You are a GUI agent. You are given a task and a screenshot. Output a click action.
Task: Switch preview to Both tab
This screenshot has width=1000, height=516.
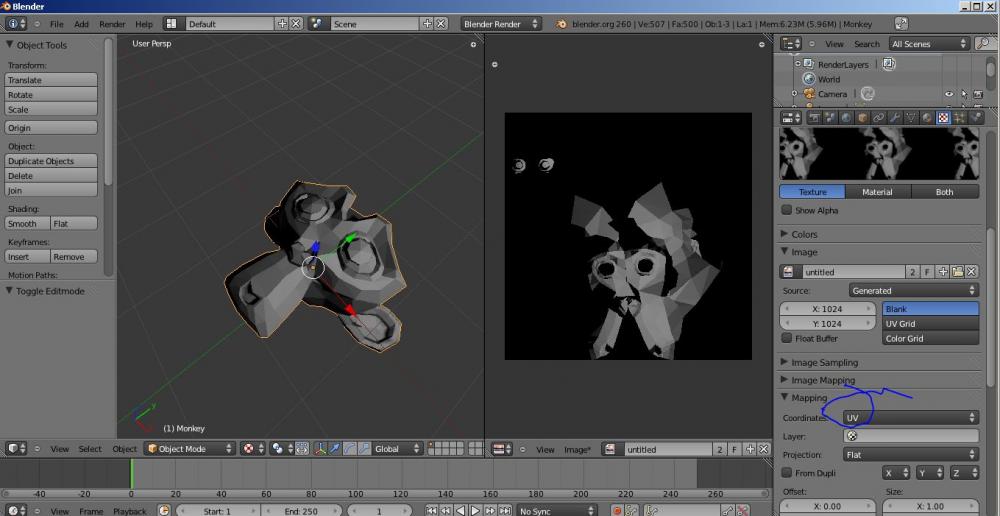945,191
